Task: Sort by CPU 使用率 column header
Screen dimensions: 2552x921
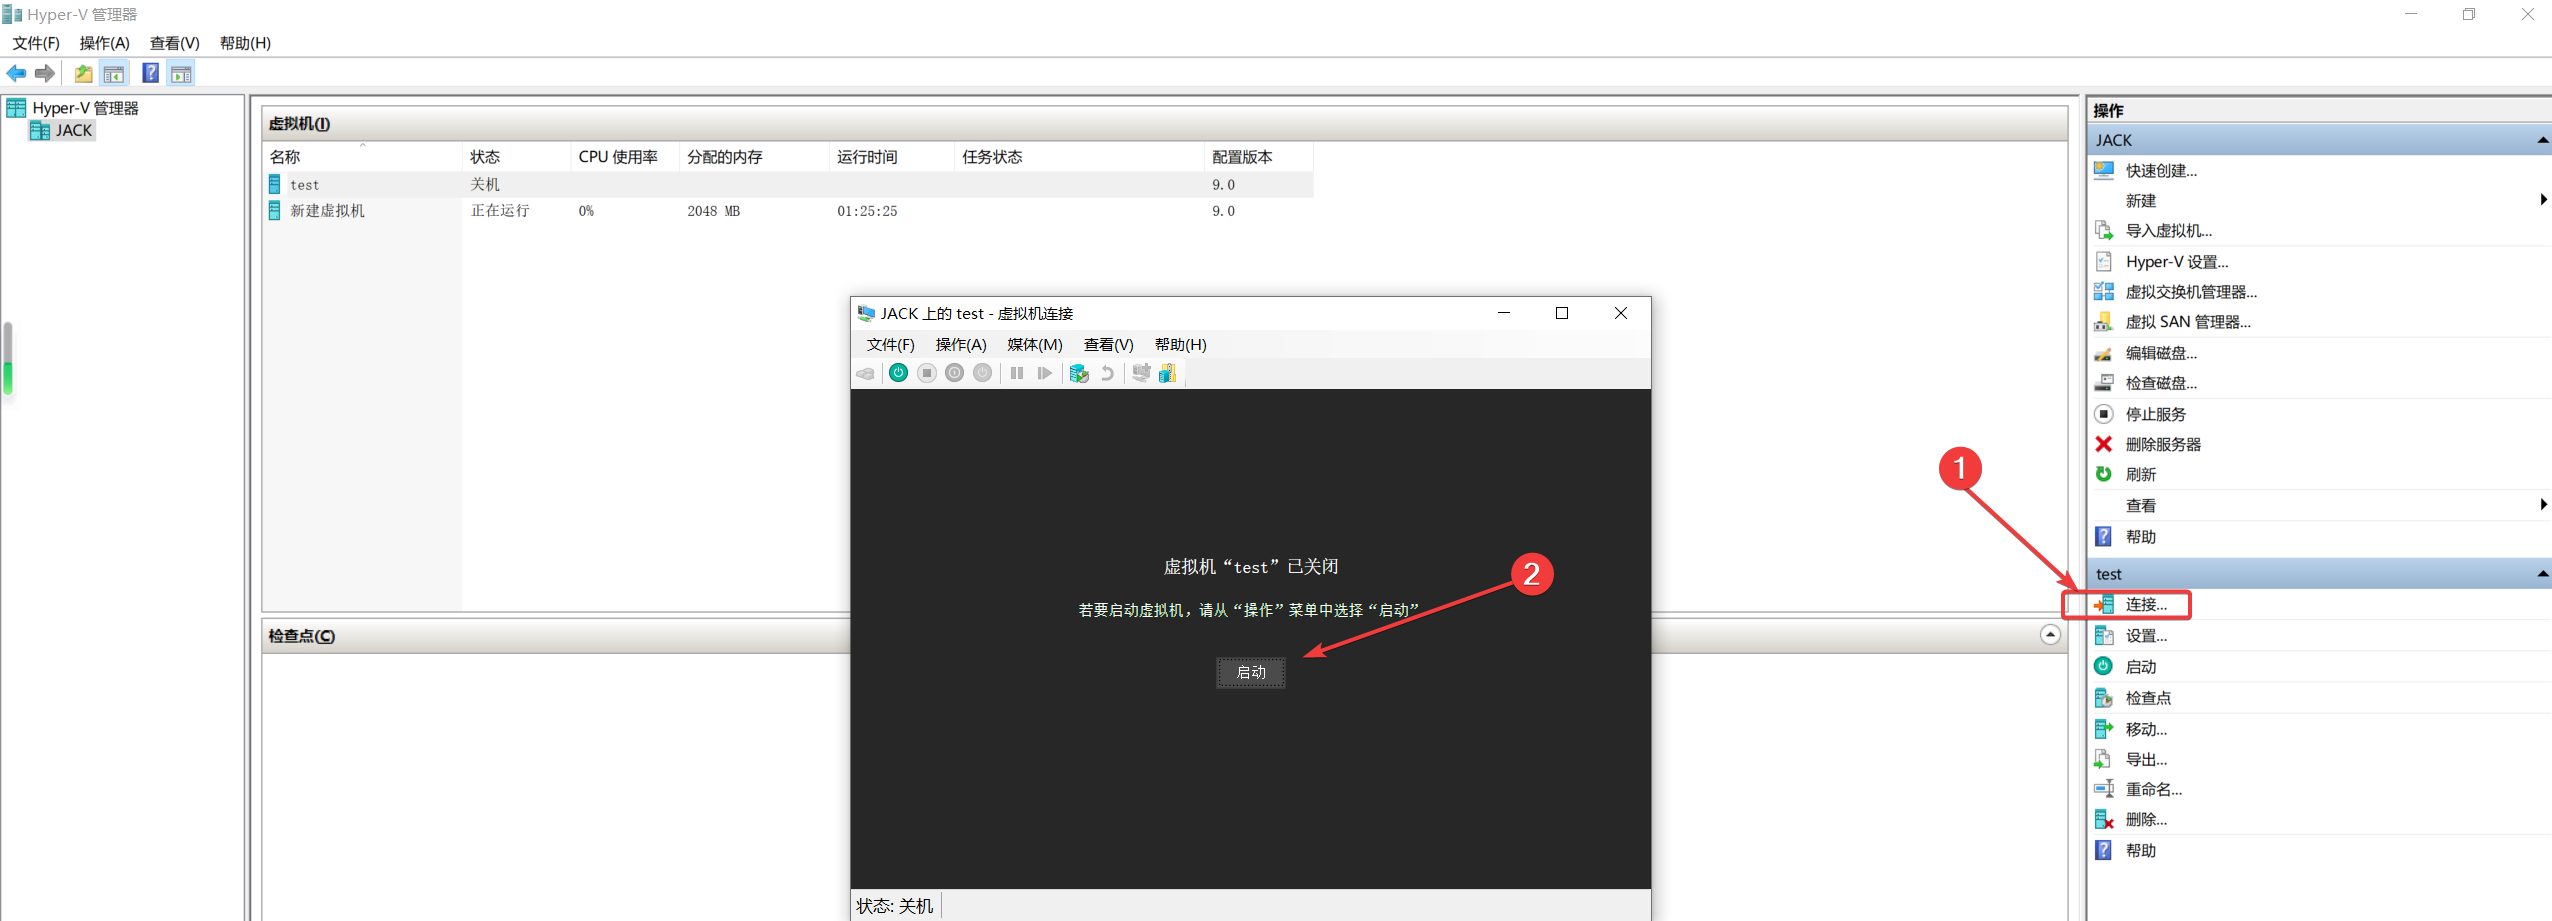Action: click(x=625, y=157)
